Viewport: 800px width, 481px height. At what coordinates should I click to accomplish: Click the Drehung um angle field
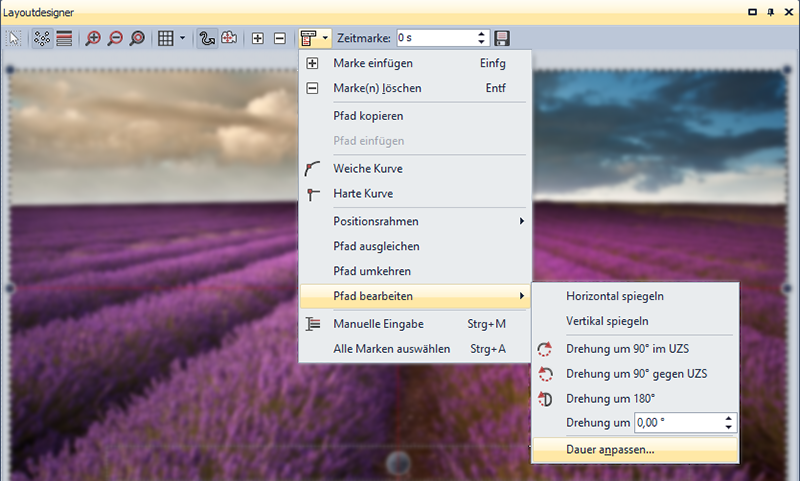click(x=678, y=423)
